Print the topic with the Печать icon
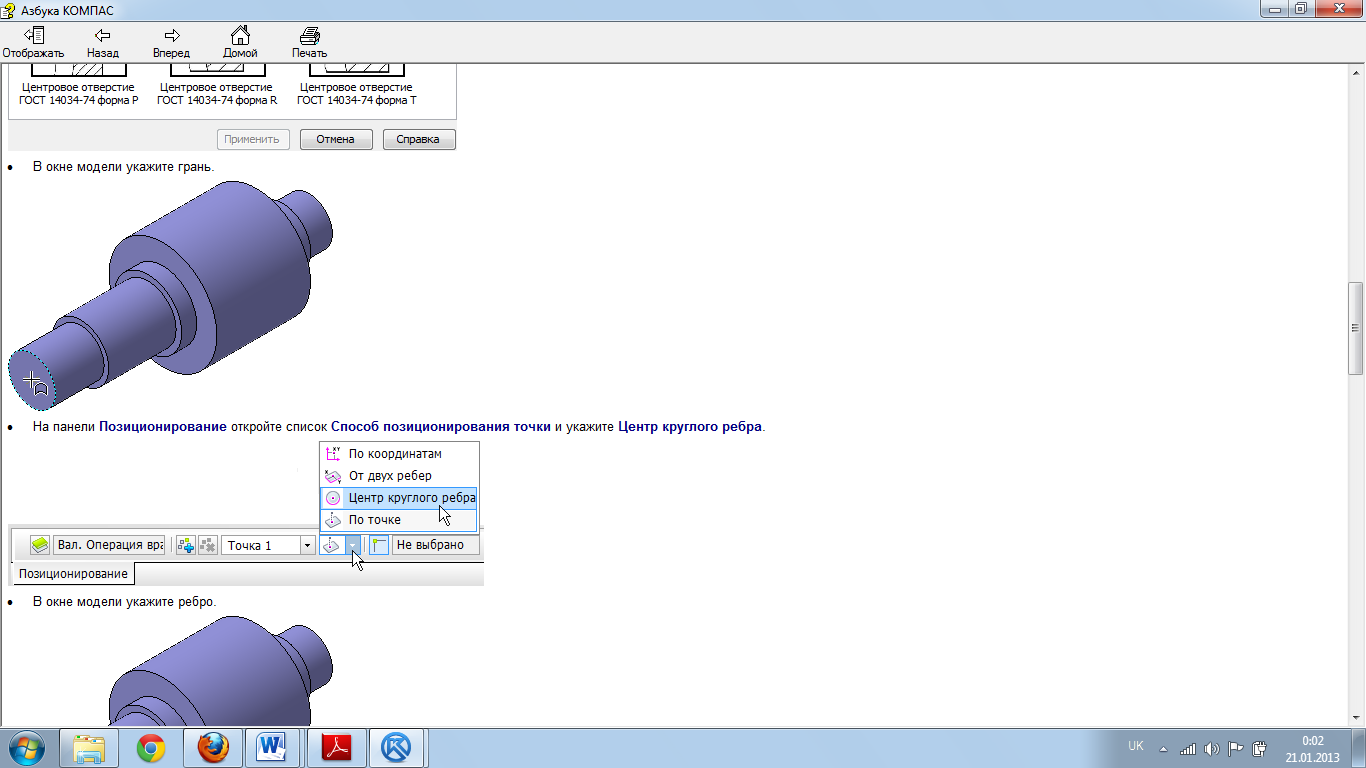 point(309,35)
